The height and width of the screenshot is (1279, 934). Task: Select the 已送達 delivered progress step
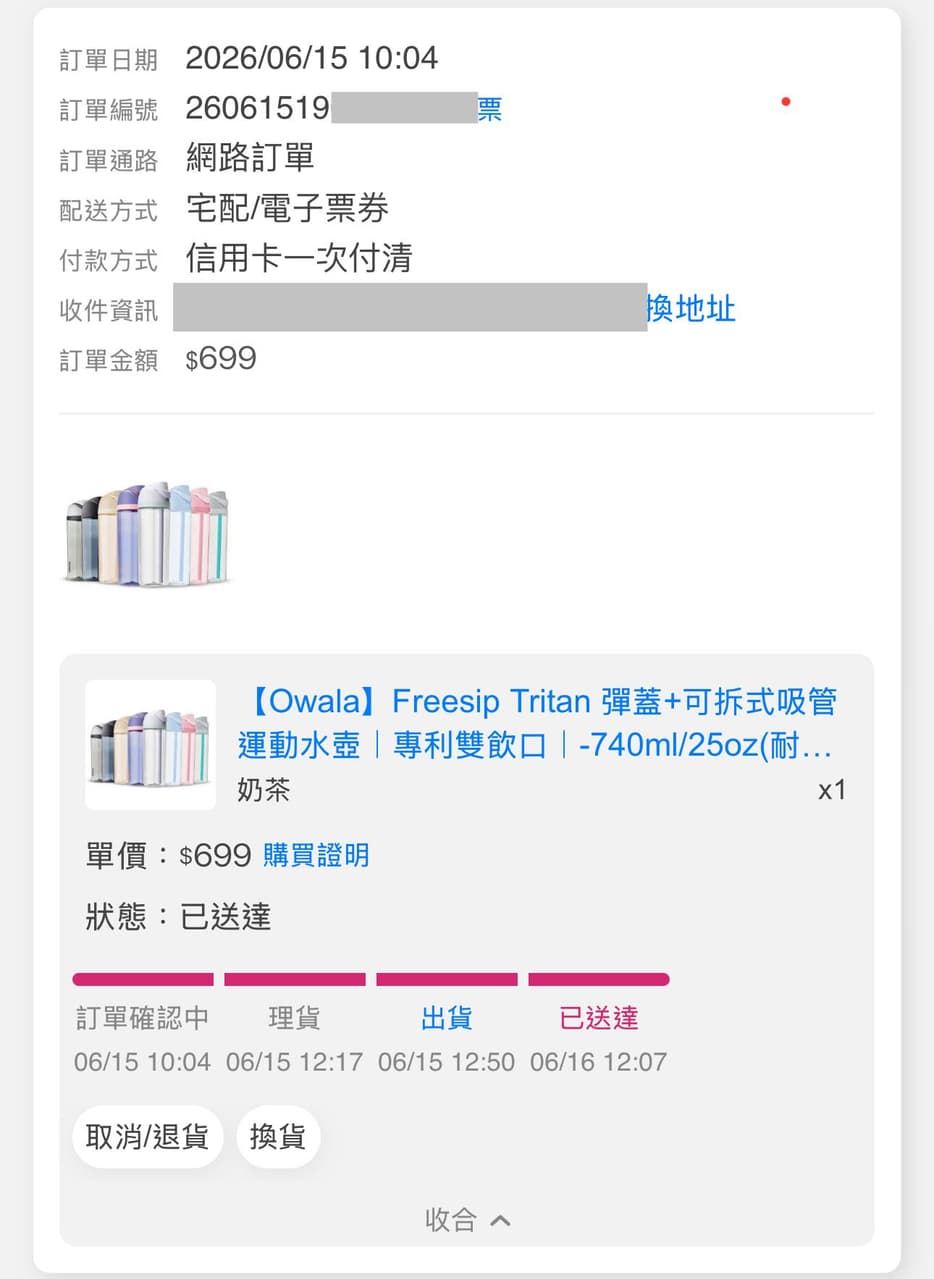coord(599,1018)
